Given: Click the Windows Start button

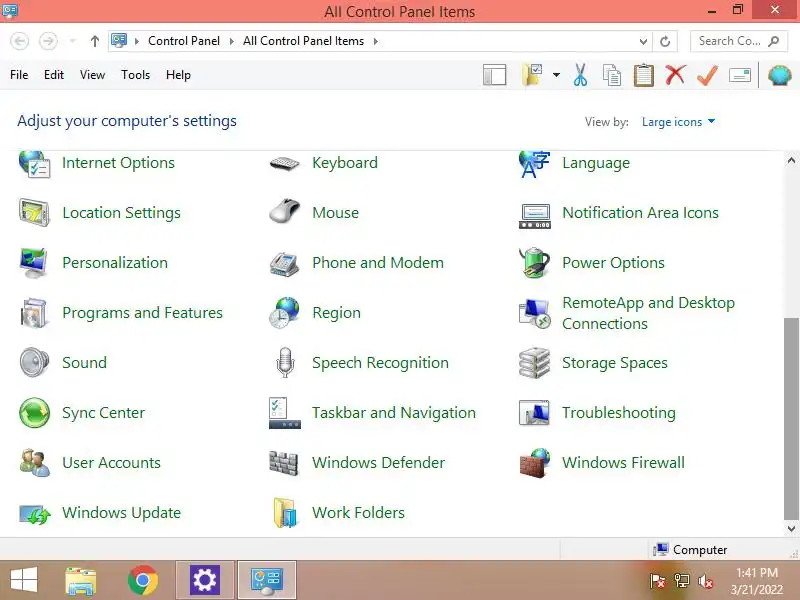Looking at the screenshot, I should coord(24,580).
